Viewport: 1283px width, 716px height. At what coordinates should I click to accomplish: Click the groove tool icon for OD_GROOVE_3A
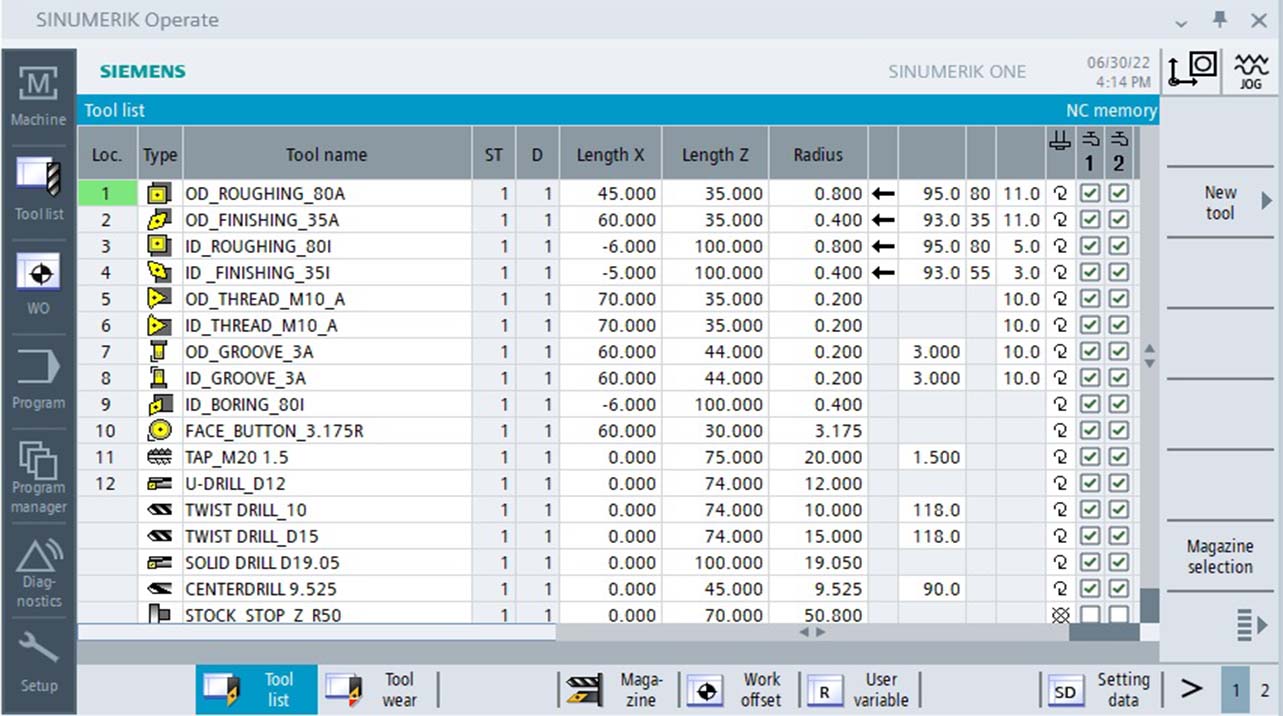pyautogui.click(x=158, y=352)
